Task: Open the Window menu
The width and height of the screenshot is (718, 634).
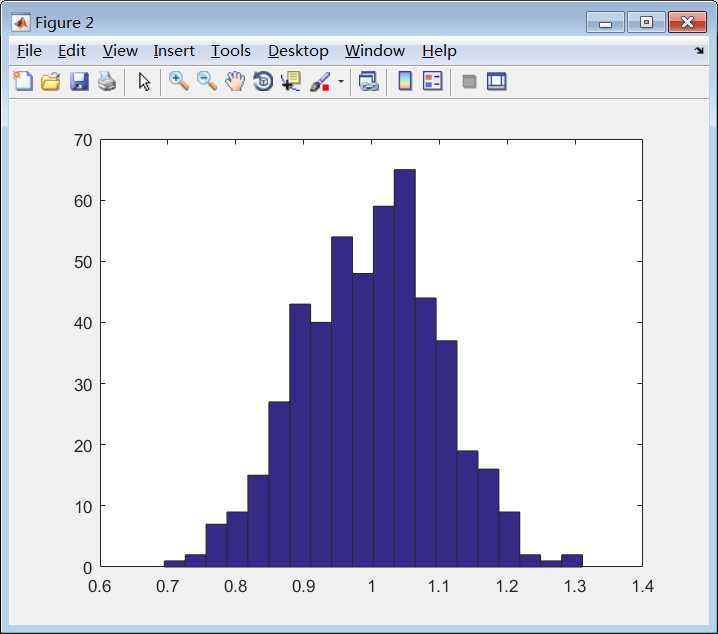Action: pyautogui.click(x=375, y=51)
